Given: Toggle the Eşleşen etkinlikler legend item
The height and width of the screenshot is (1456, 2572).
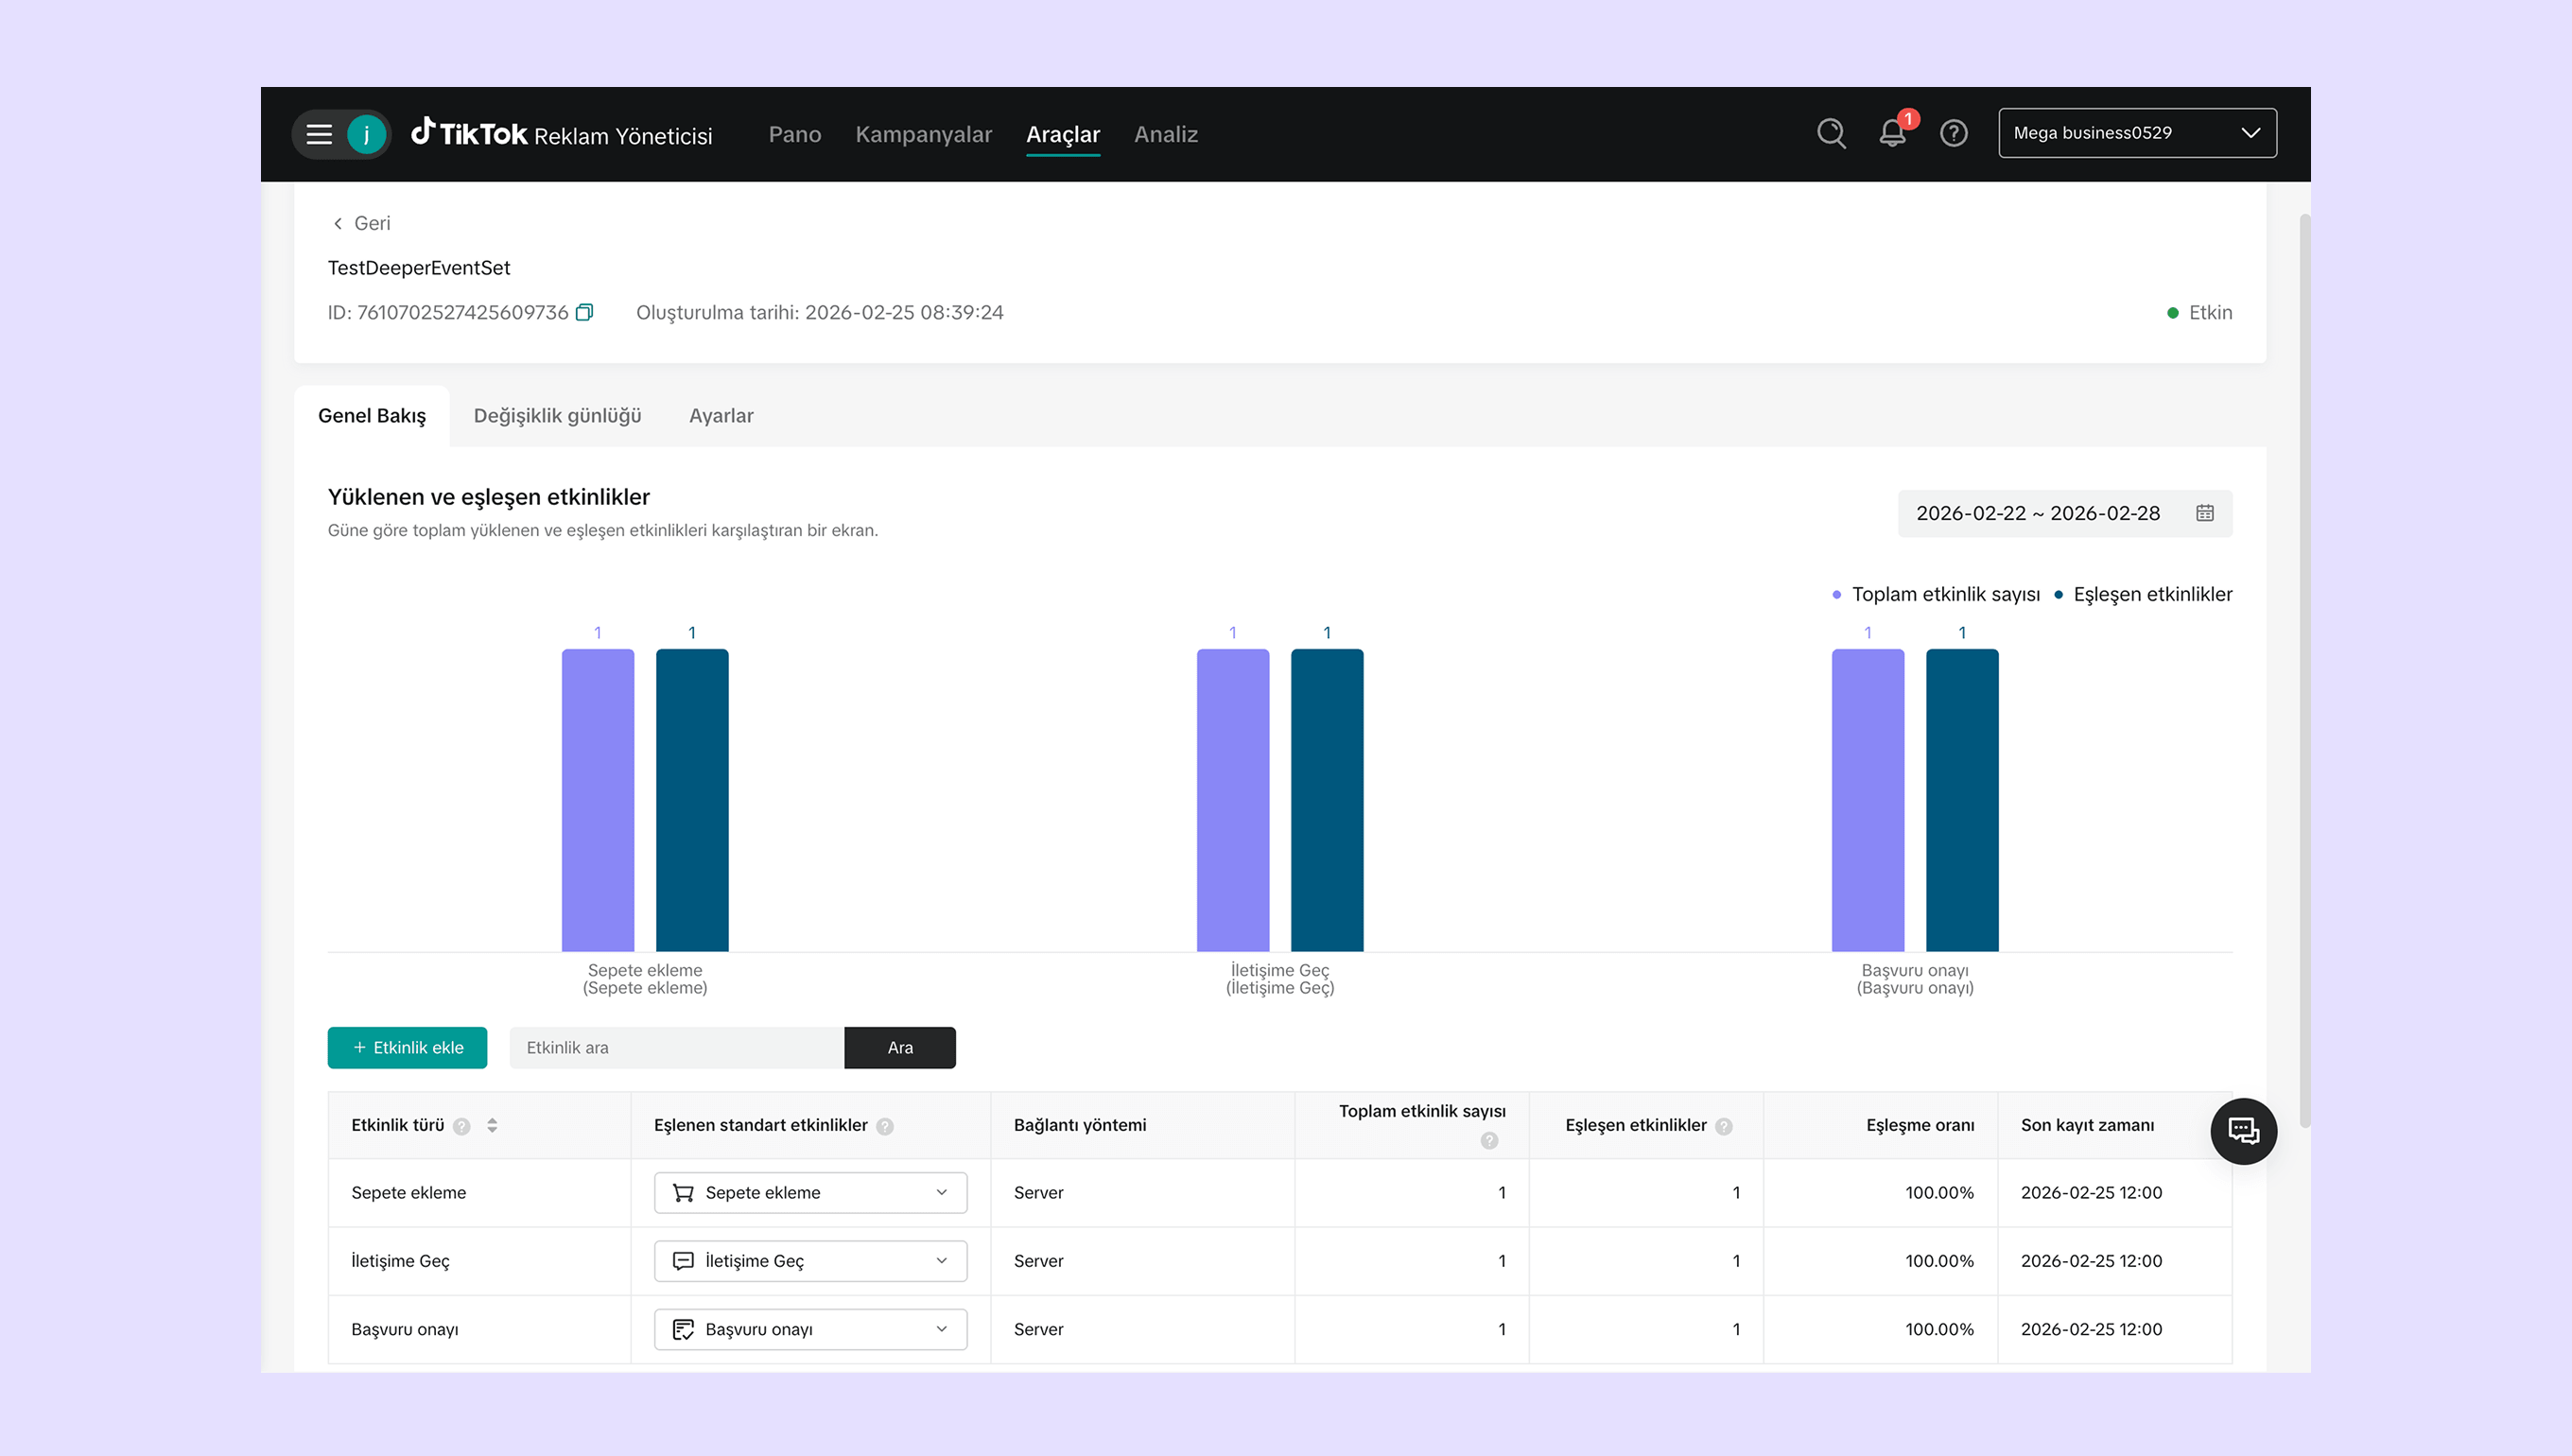Looking at the screenshot, I should tap(2151, 594).
